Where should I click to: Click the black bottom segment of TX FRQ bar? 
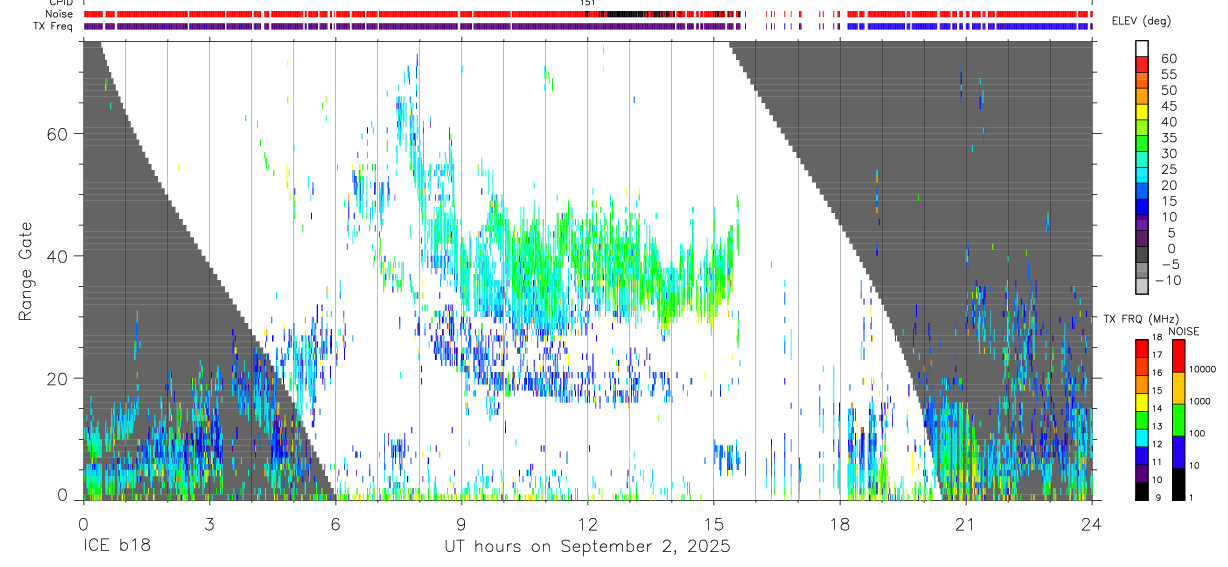tap(1141, 491)
